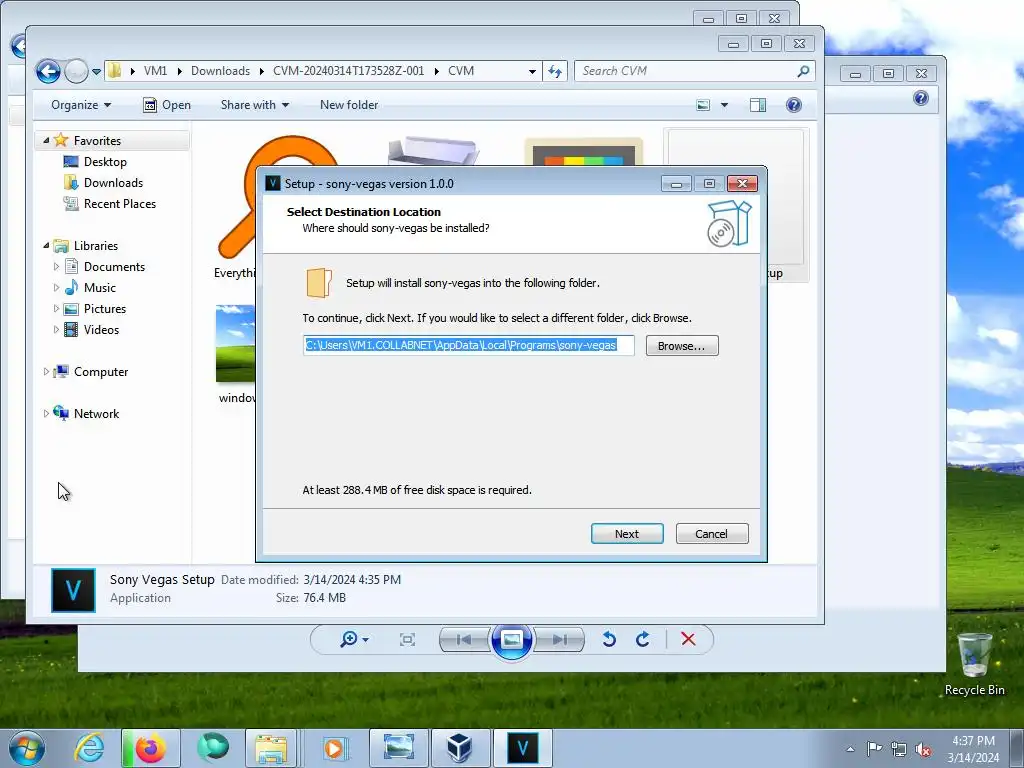
Task: Select Desktop in Favorites
Action: [x=104, y=161]
